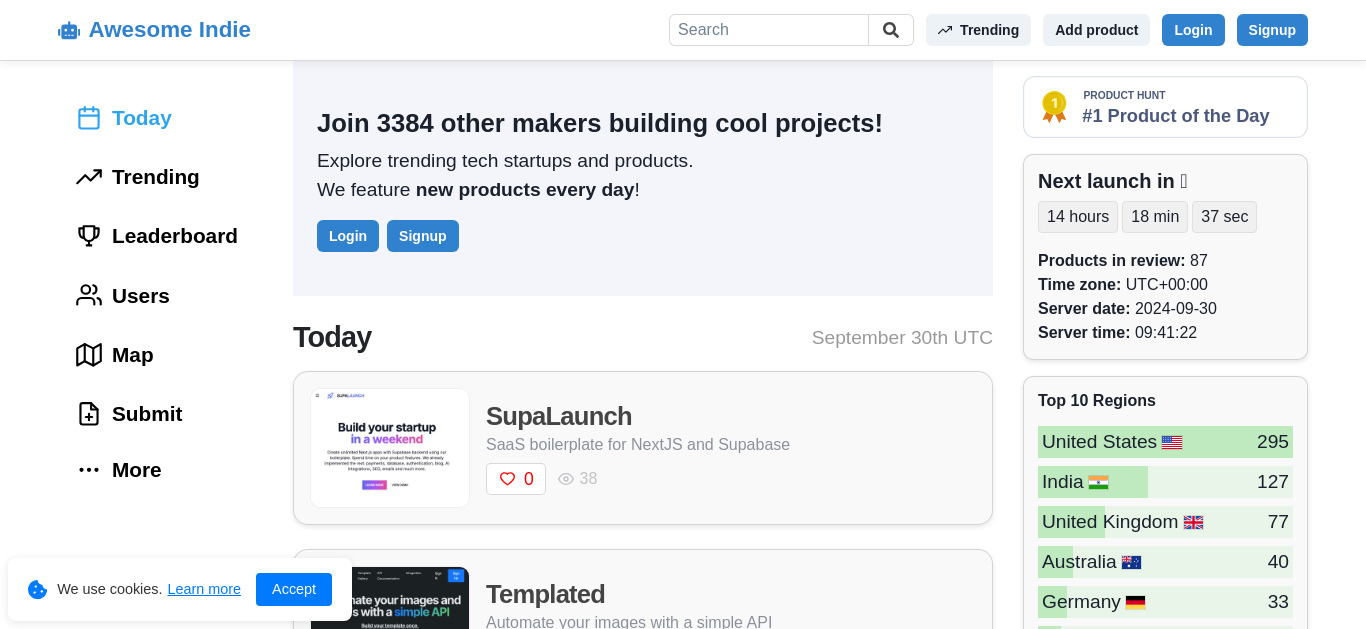The height and width of the screenshot is (629, 1366).
Task: Click the header Login button
Action: click(x=1193, y=30)
